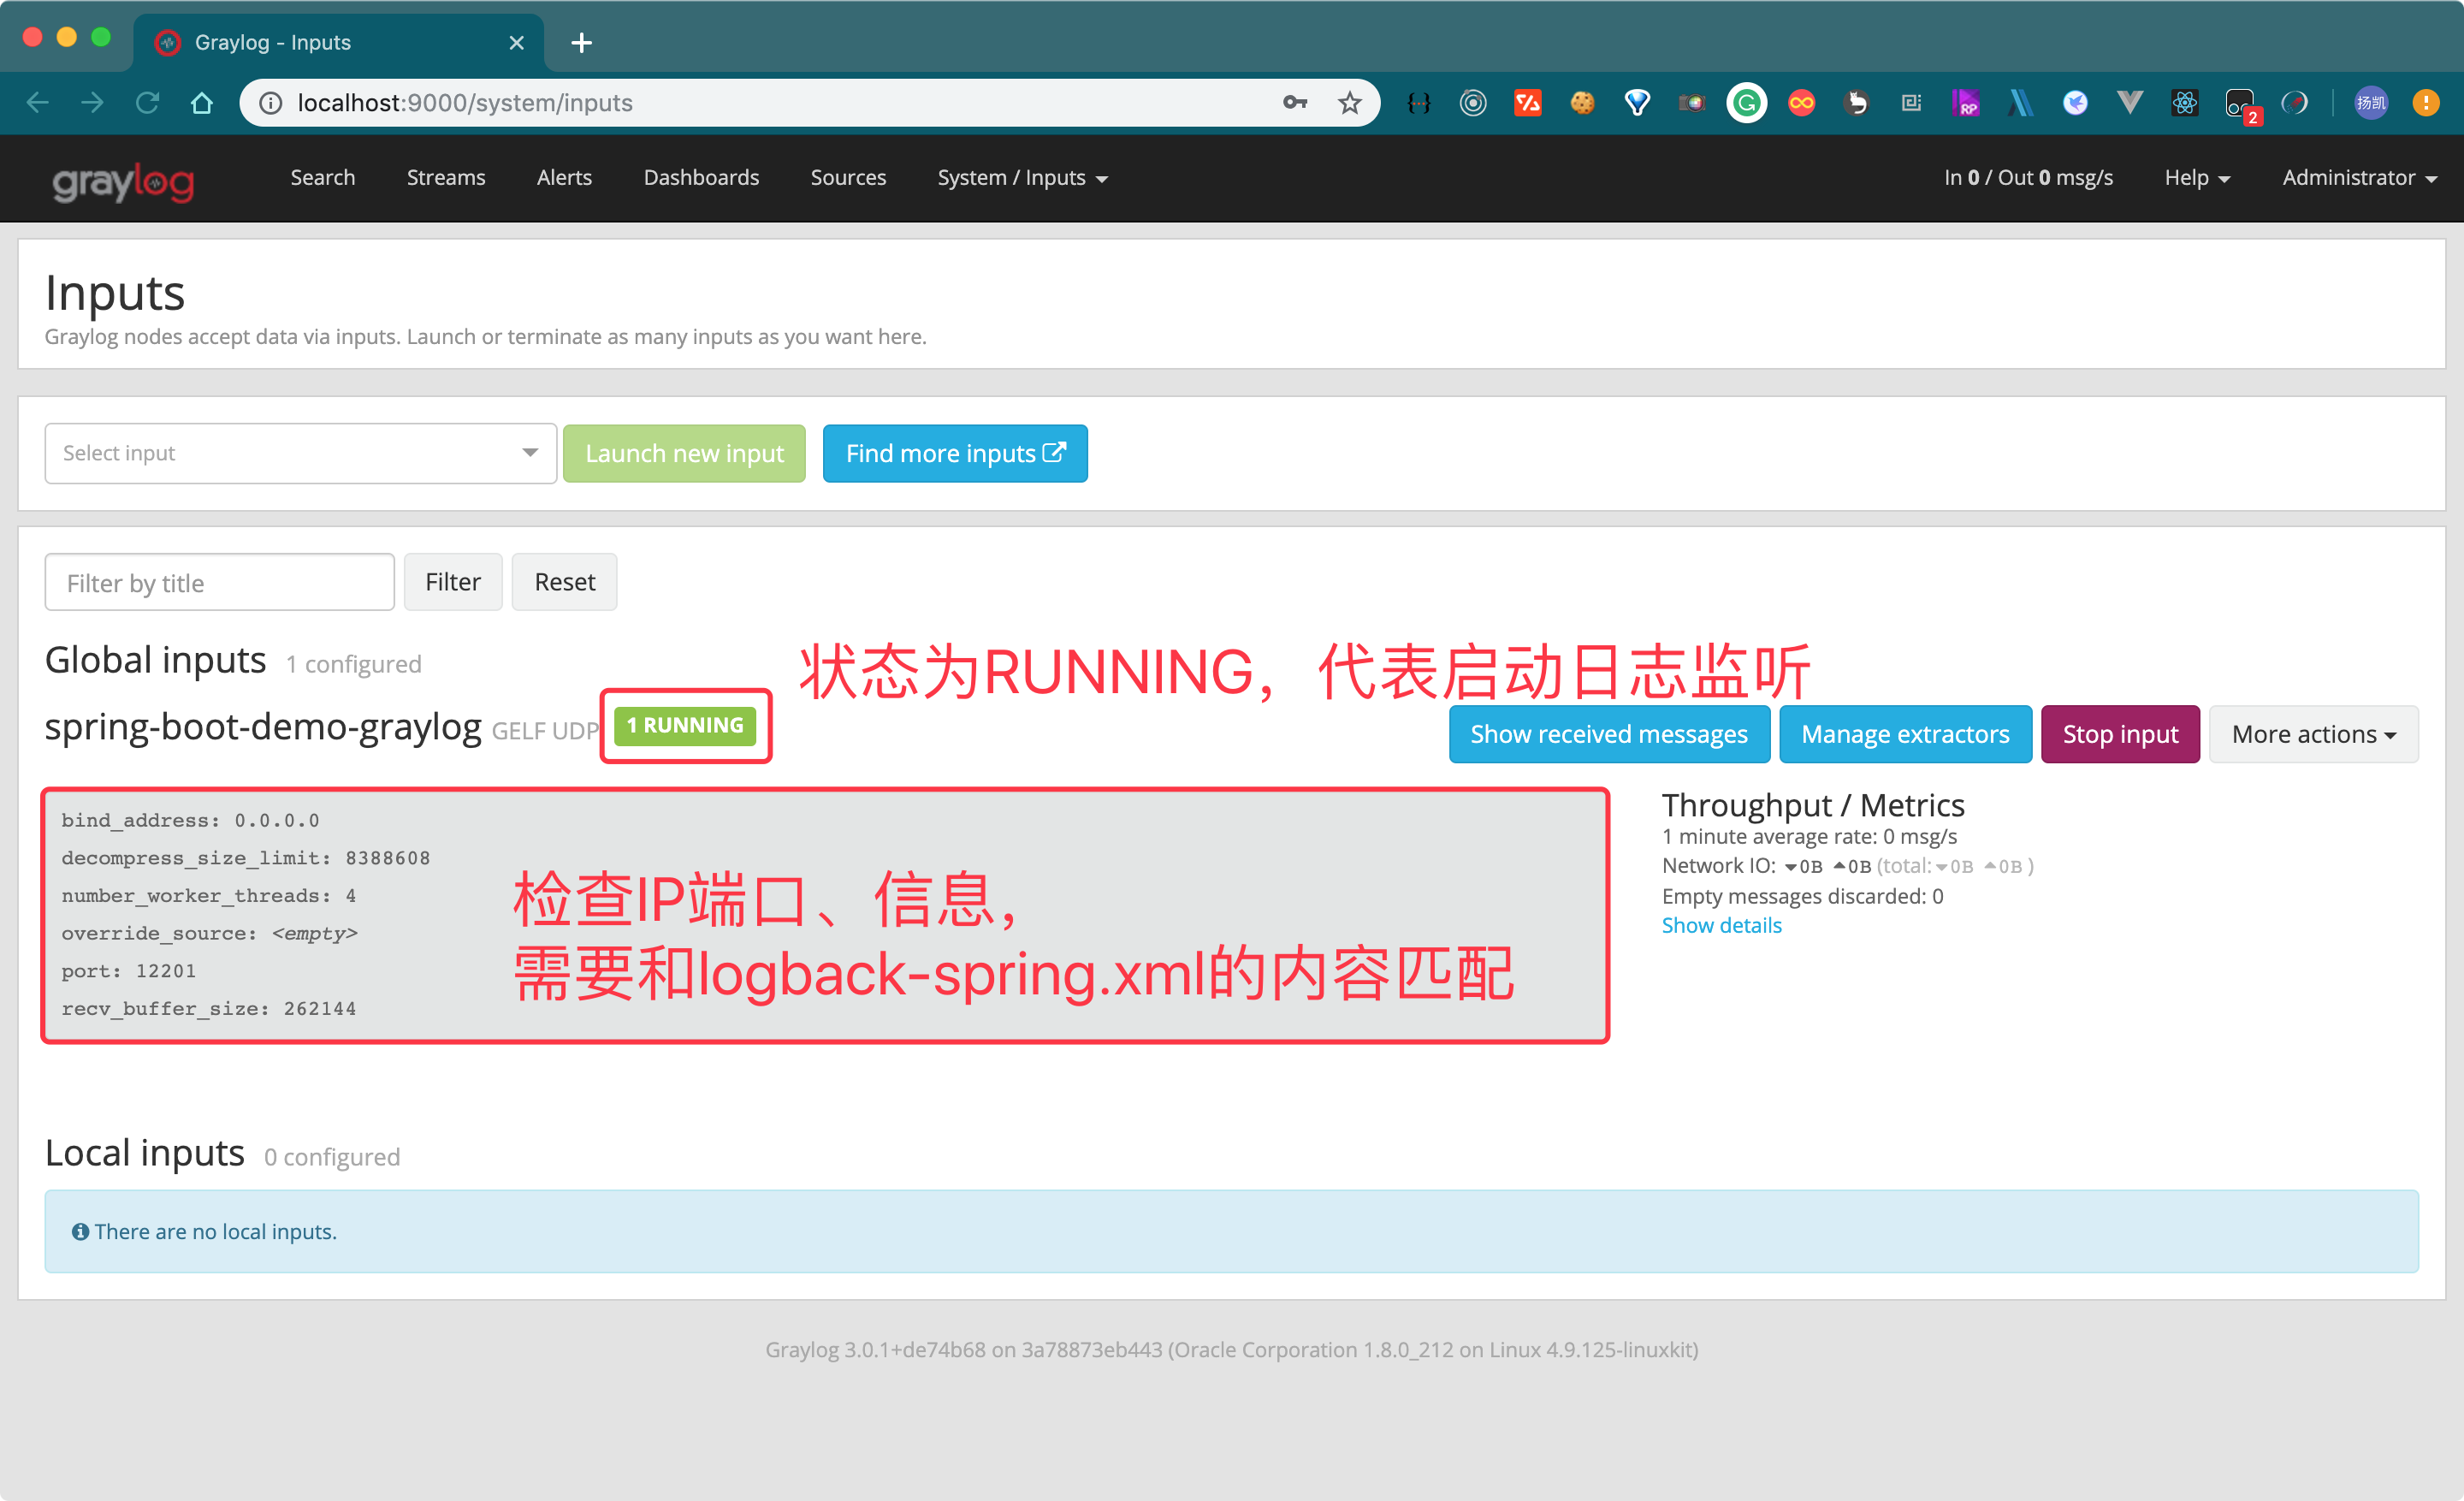This screenshot has width=2464, height=1501.
Task: Open Dashboards
Action: (701, 178)
